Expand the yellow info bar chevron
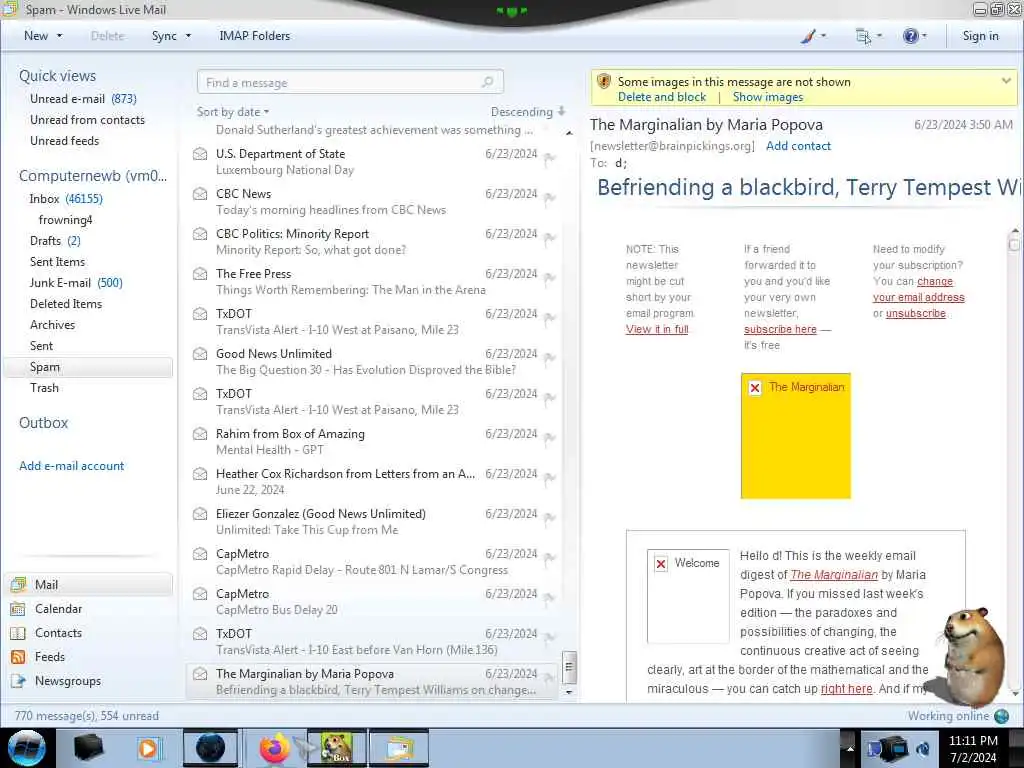Screen dimensions: 1024x768 pyautogui.click(x=1006, y=81)
